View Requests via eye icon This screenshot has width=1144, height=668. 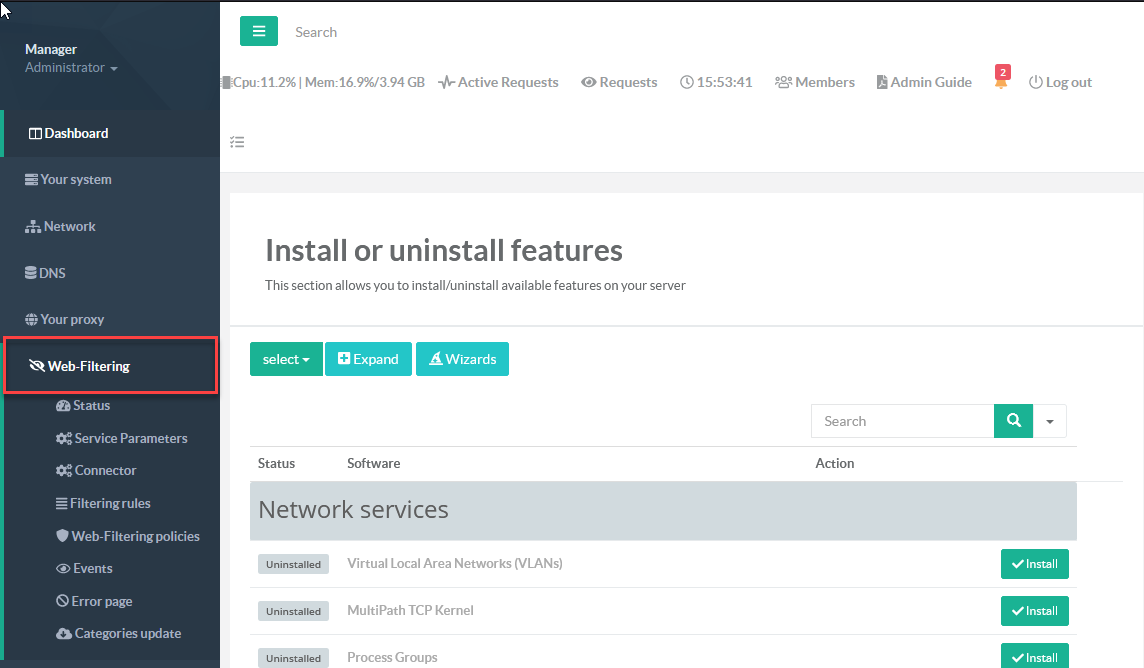coord(619,82)
